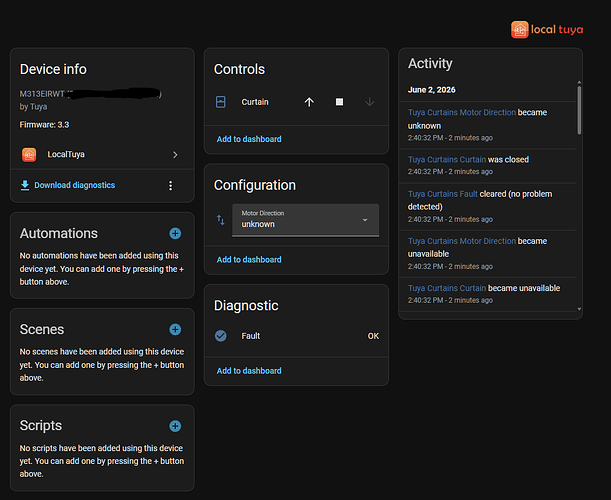
Task: Click Add to dashboard under Configuration
Action: 249,260
